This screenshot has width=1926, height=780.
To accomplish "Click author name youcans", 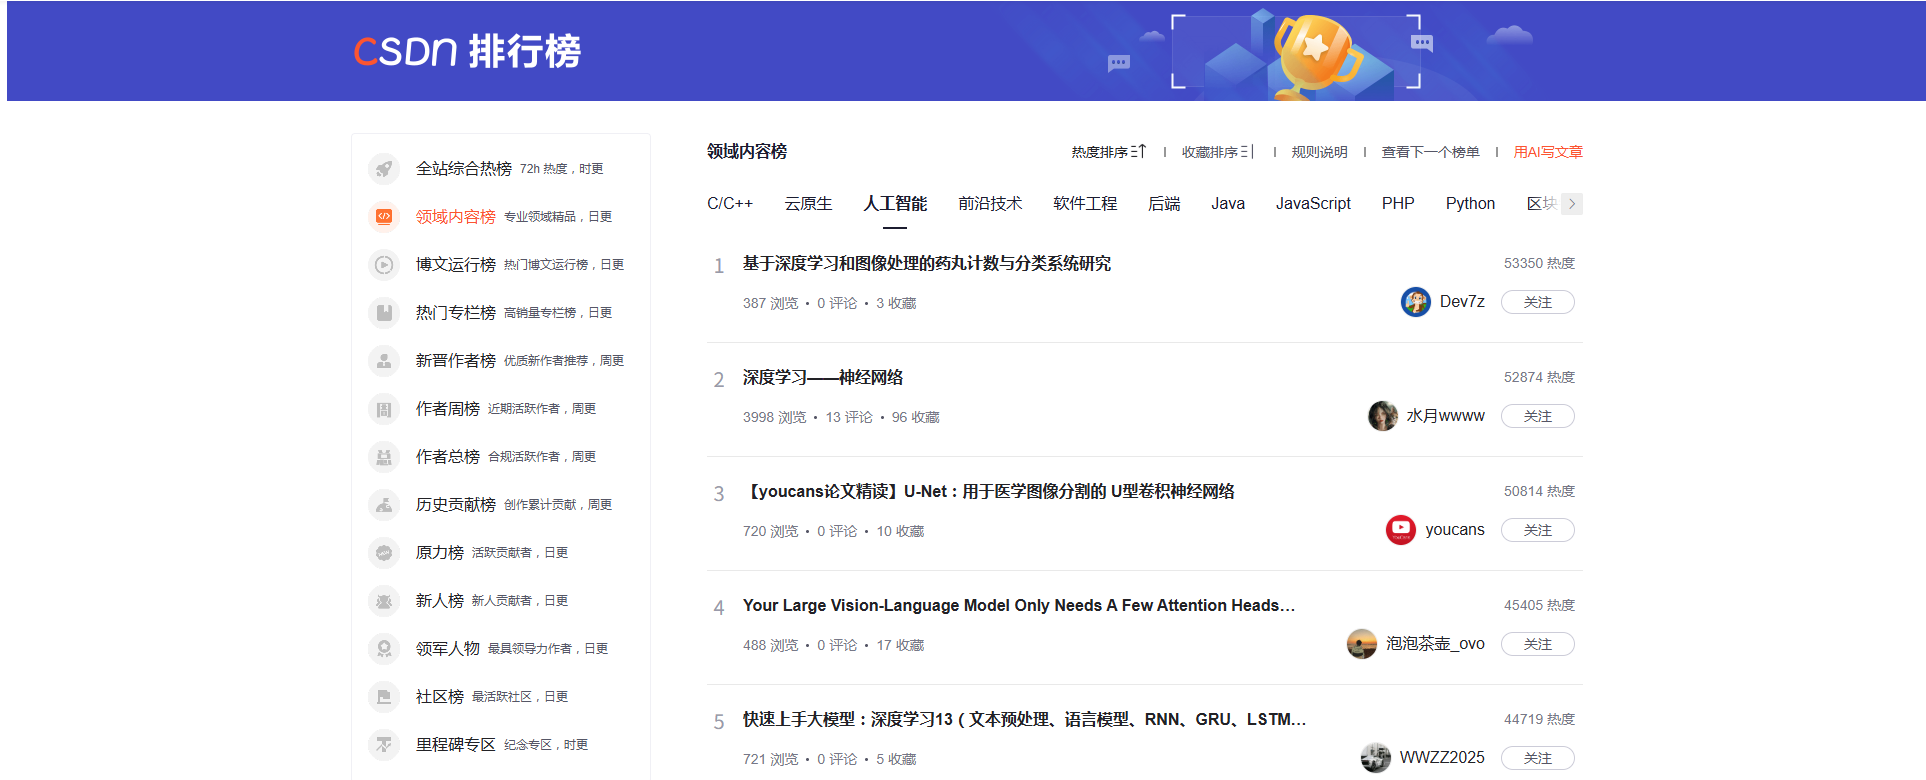I will tap(1455, 530).
